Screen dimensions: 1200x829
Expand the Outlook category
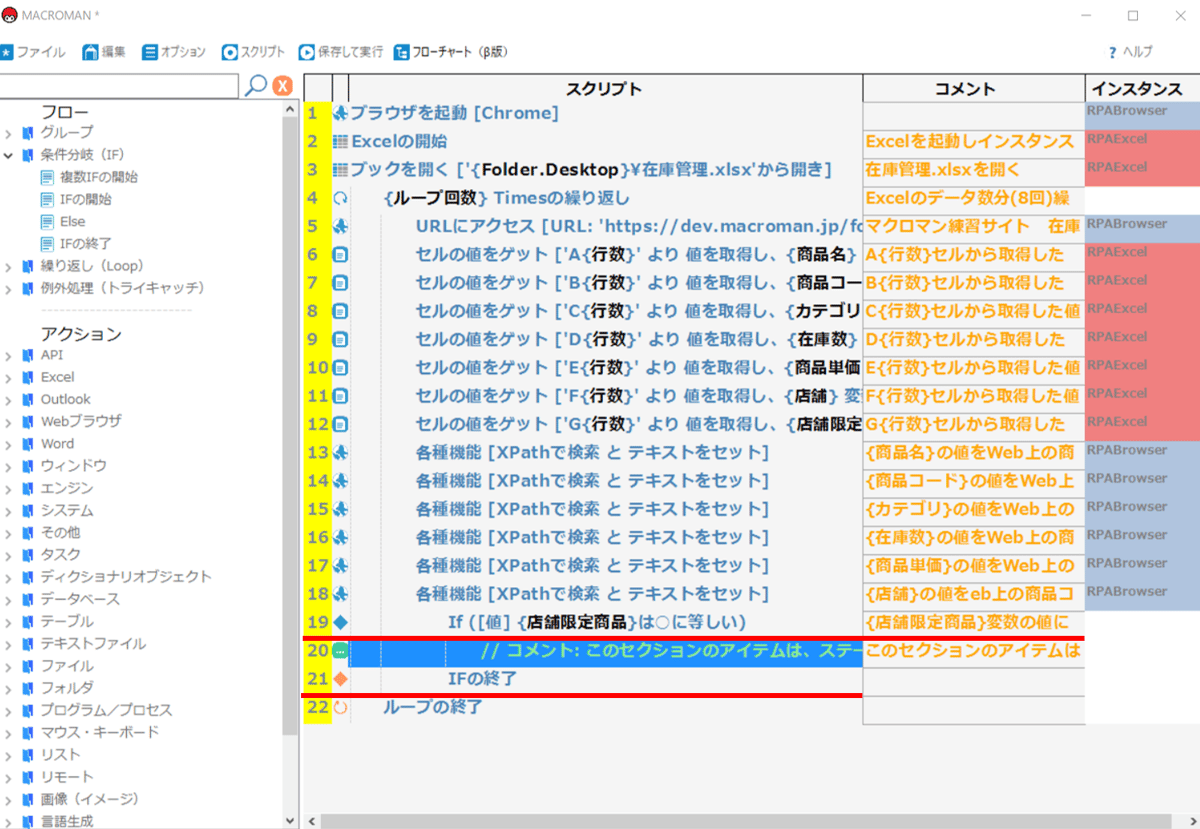tap(8, 399)
